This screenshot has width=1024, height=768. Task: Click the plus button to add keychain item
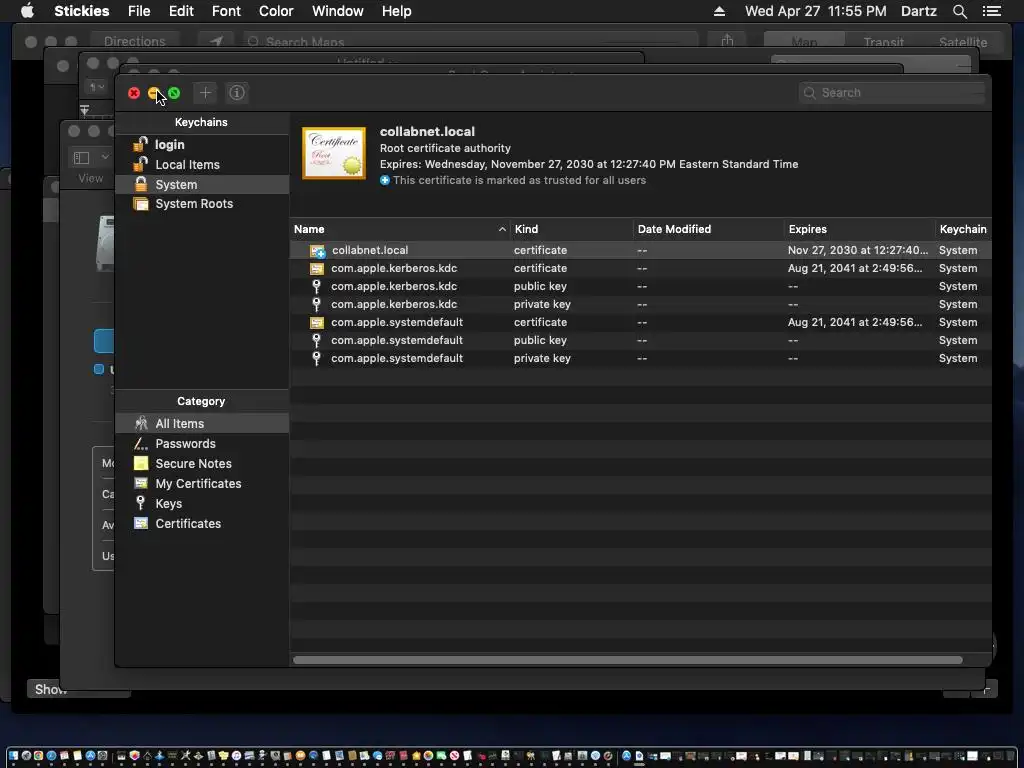pos(205,93)
